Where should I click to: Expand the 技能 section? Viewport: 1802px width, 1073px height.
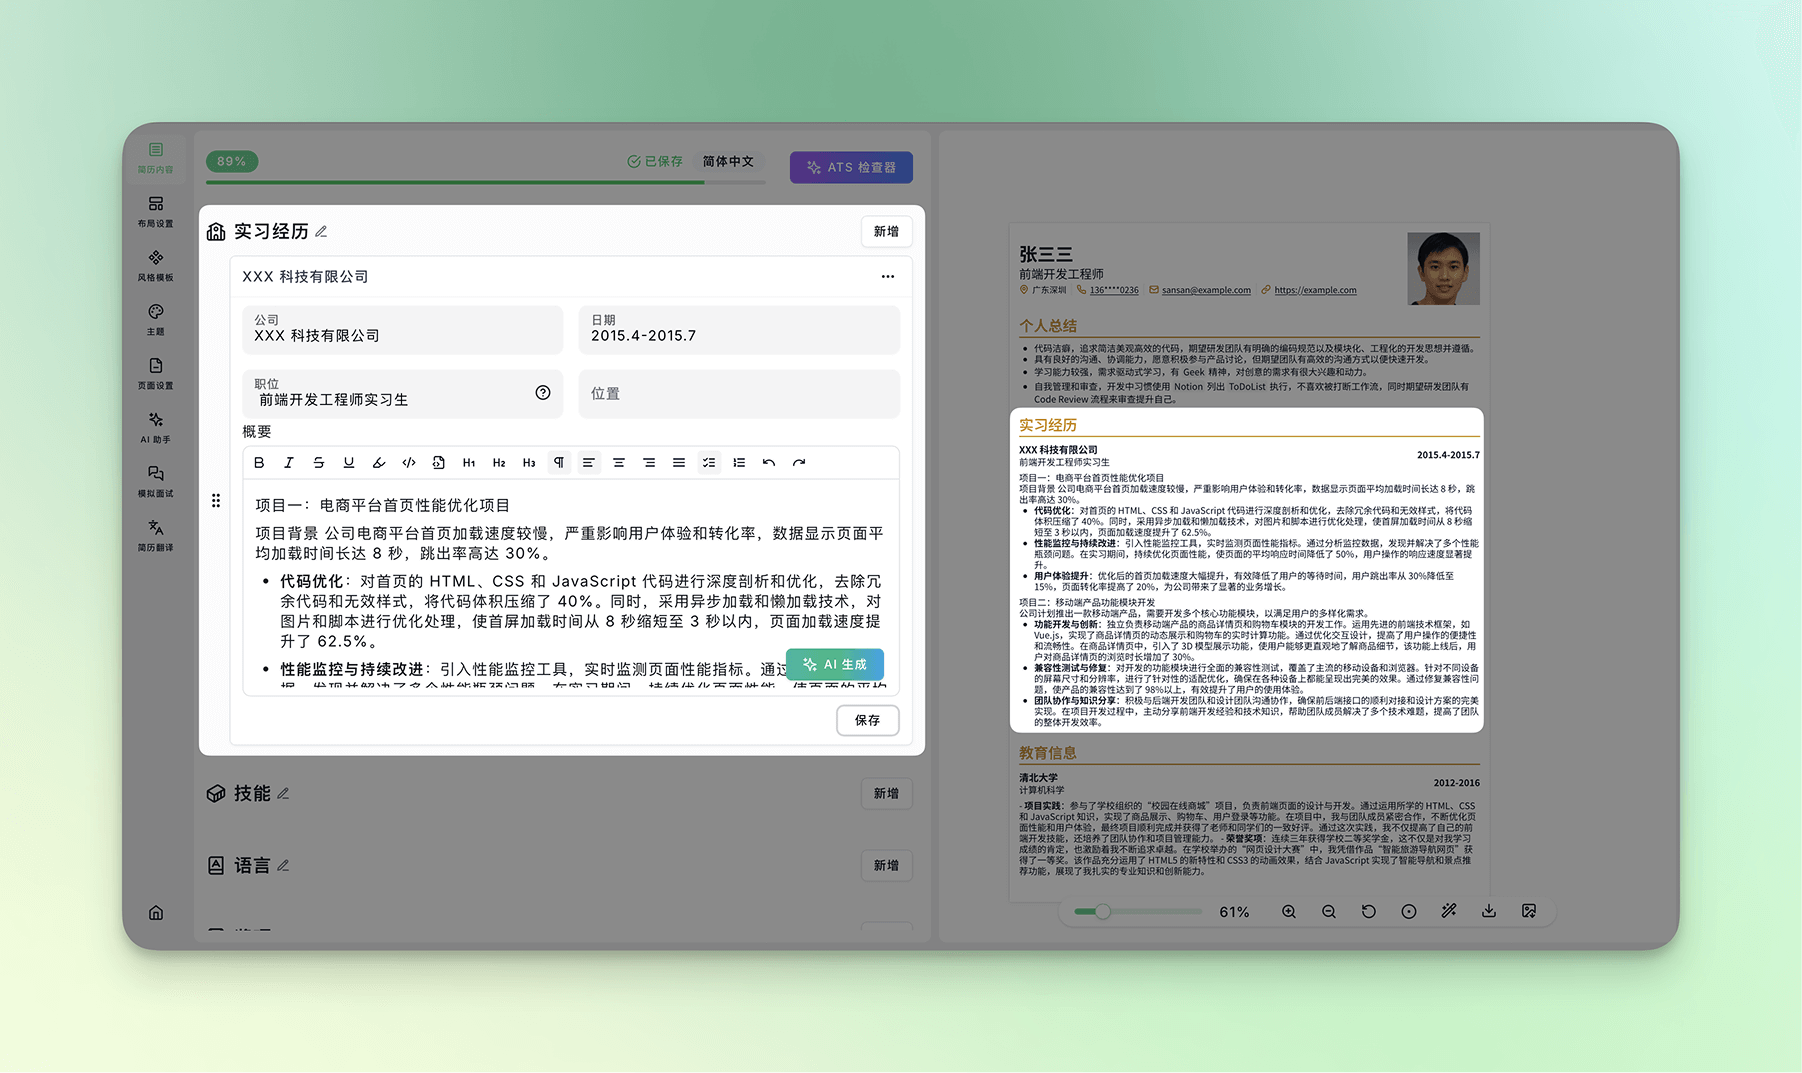(x=252, y=794)
